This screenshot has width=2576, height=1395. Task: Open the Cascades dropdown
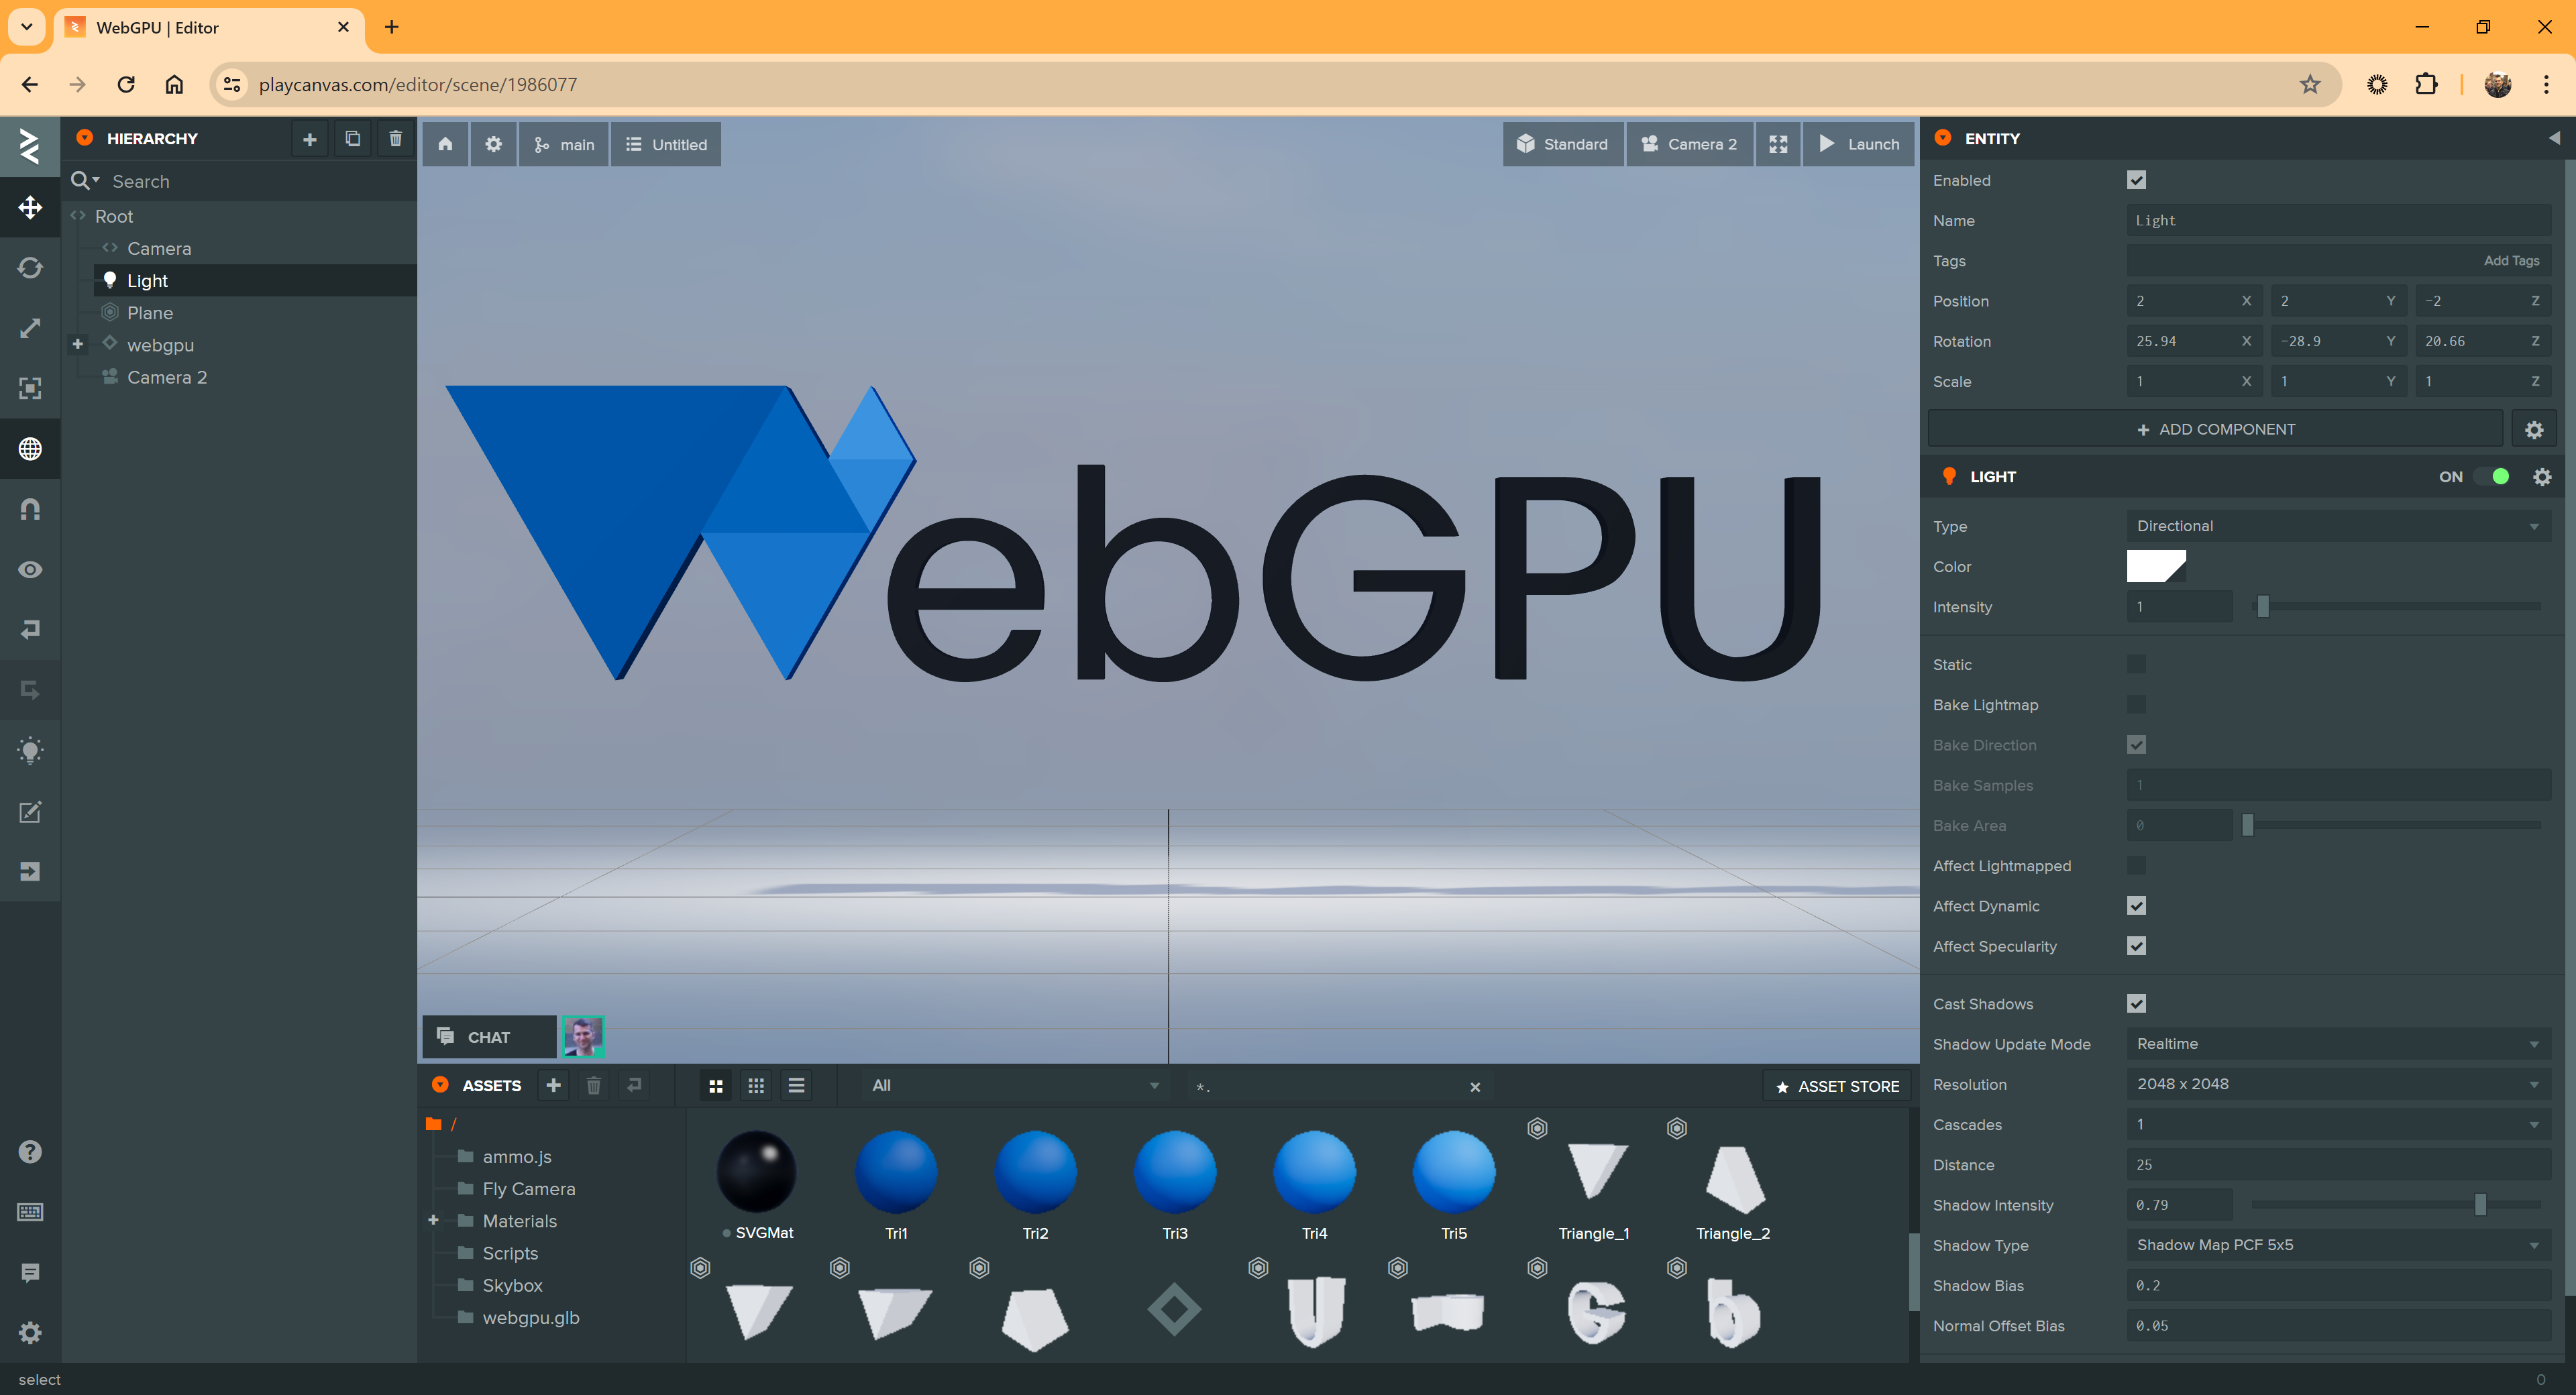(x=2338, y=1125)
